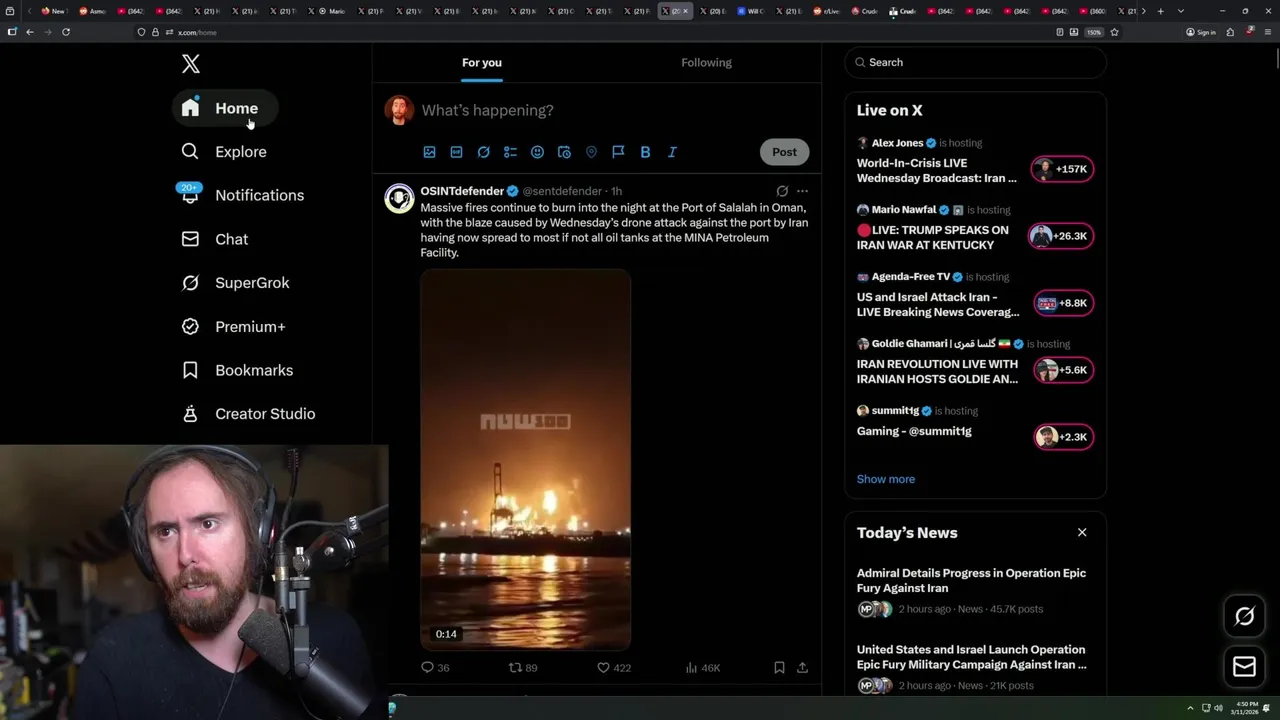Viewport: 1280px width, 720px height.
Task: Open Notifications in the sidebar
Action: click(242, 195)
